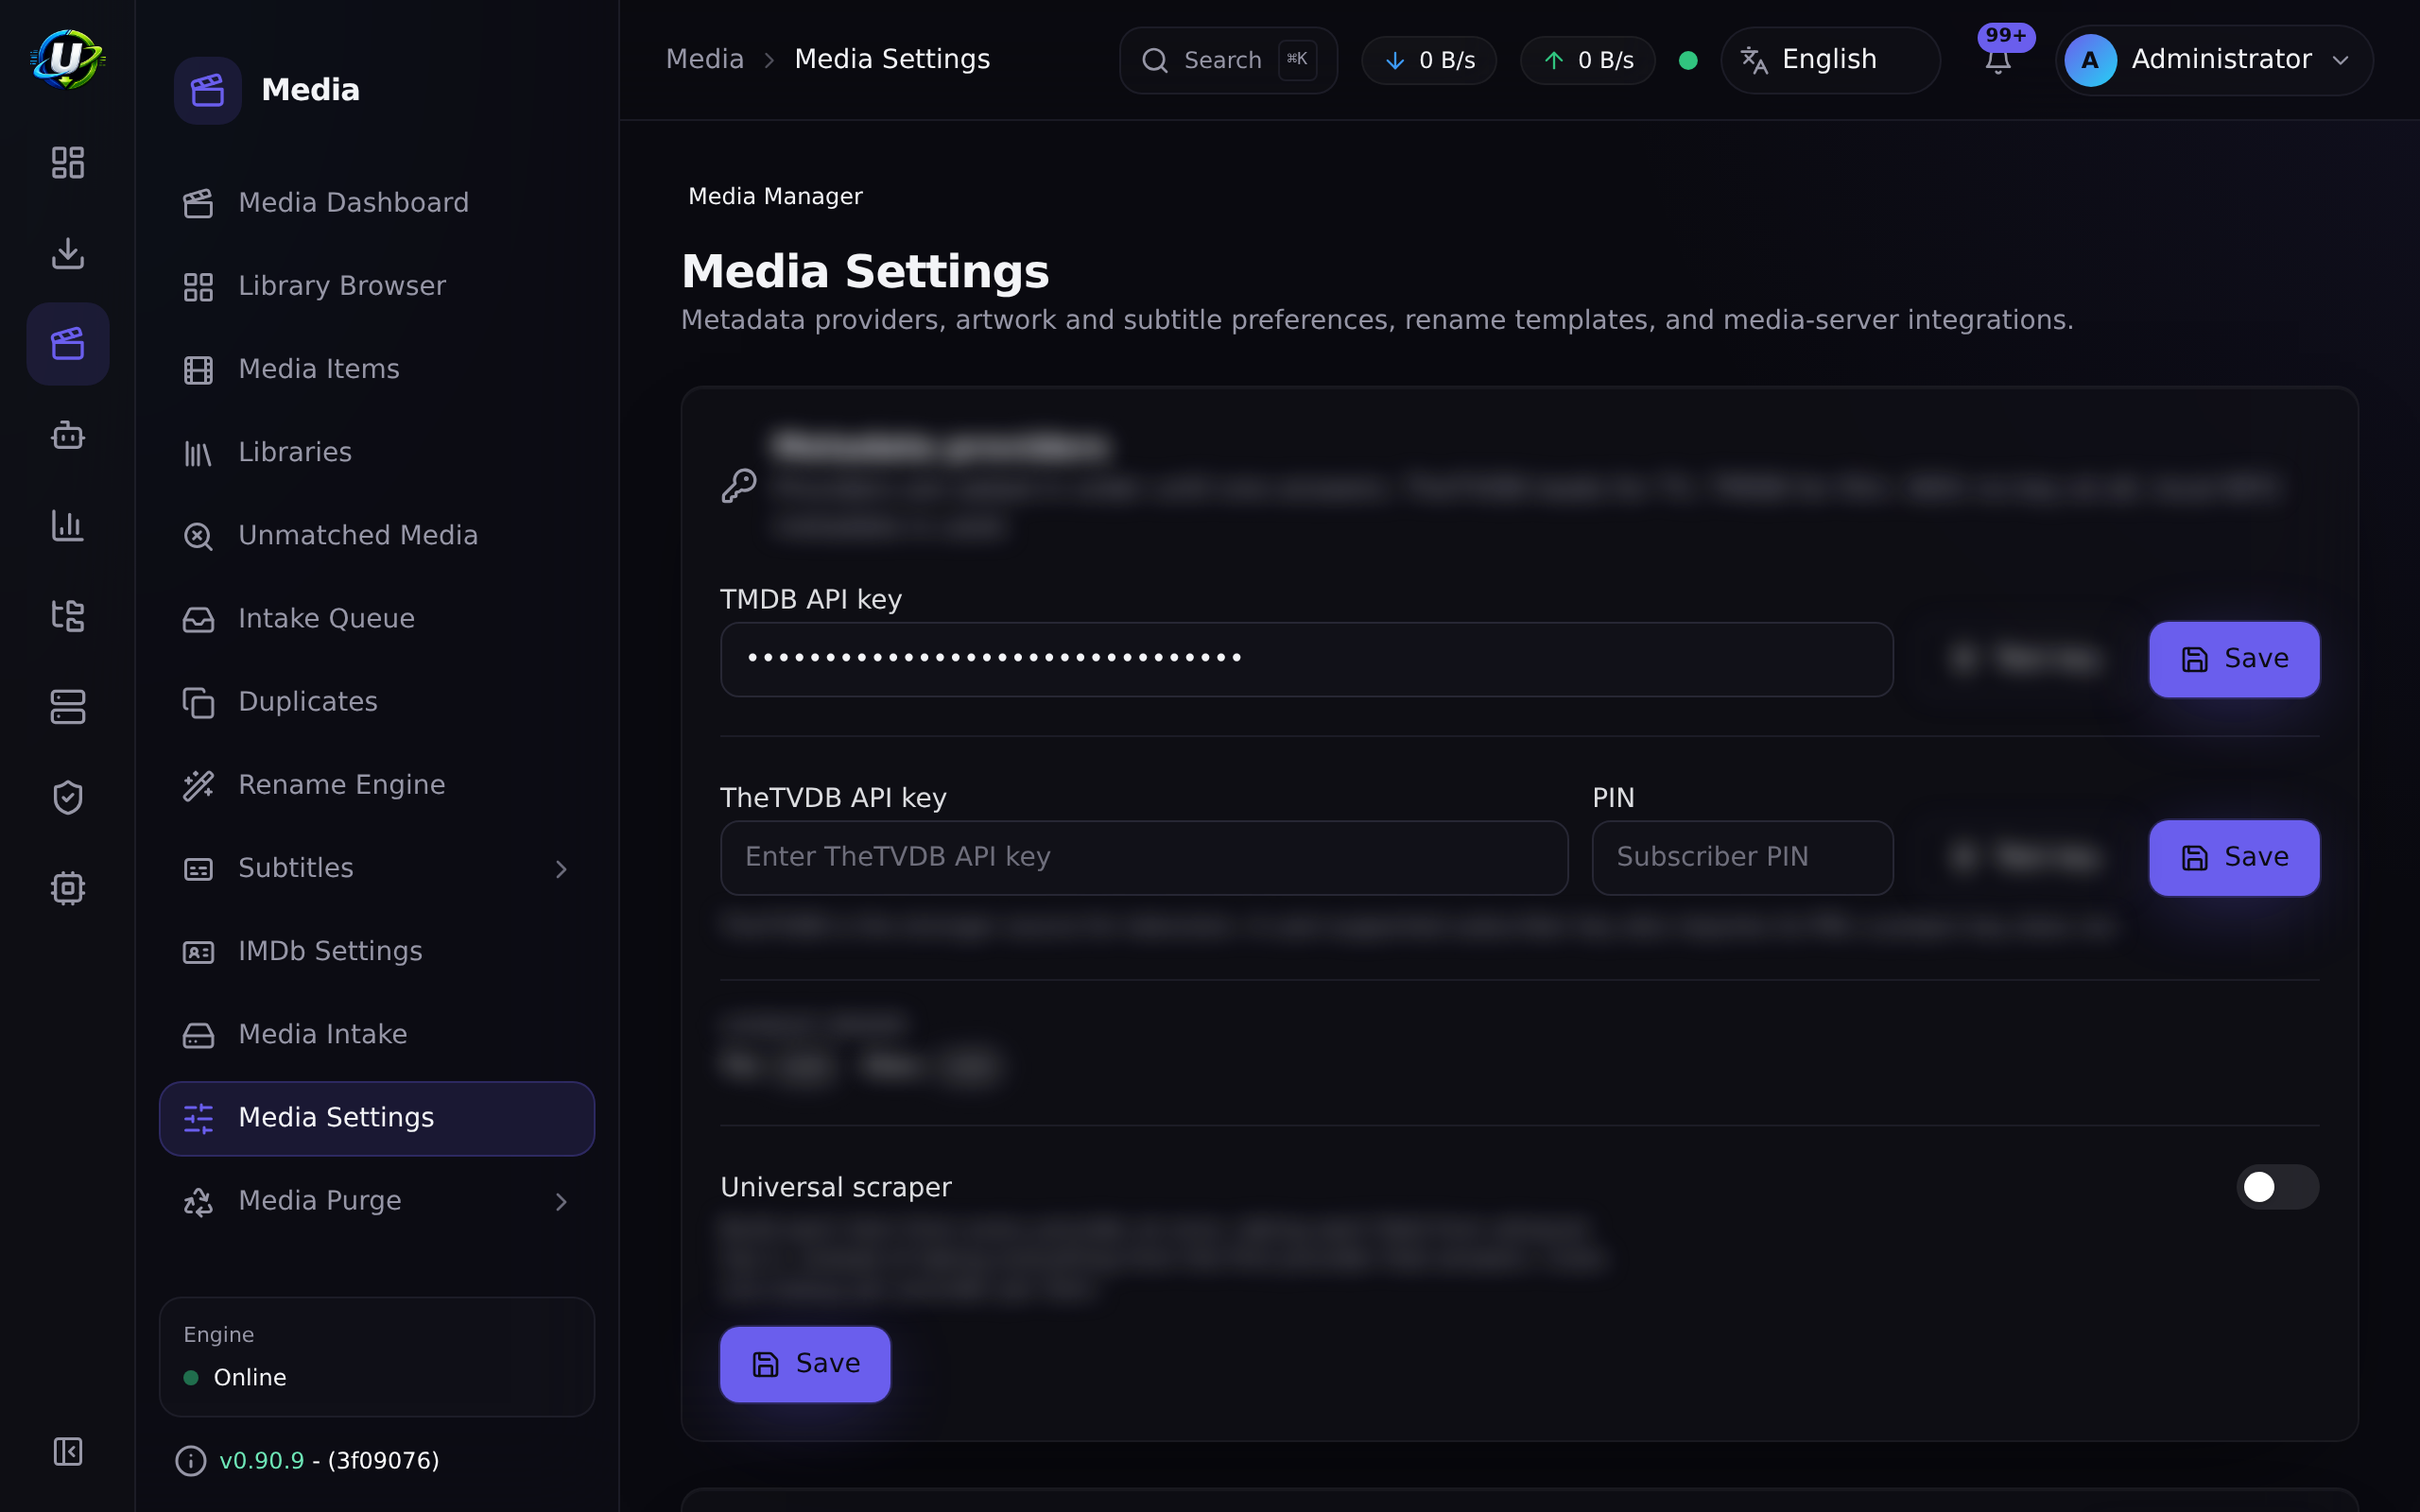Select the media clapperboard icon in rail
The image size is (2420, 1512).
(x=67, y=344)
